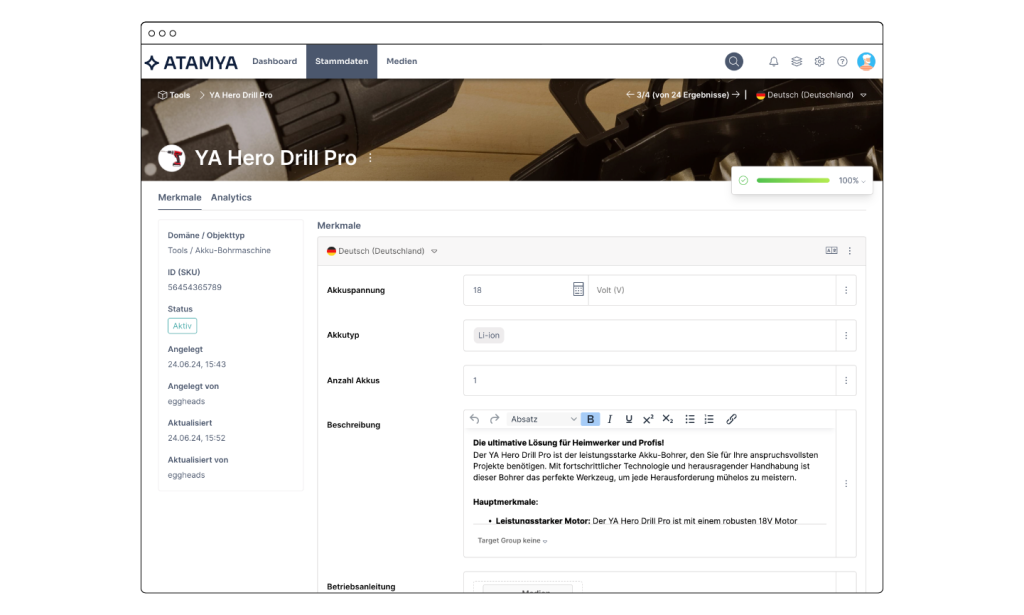The height and width of the screenshot is (615, 1024).
Task: Go to next result with right arrow
Action: pos(736,95)
